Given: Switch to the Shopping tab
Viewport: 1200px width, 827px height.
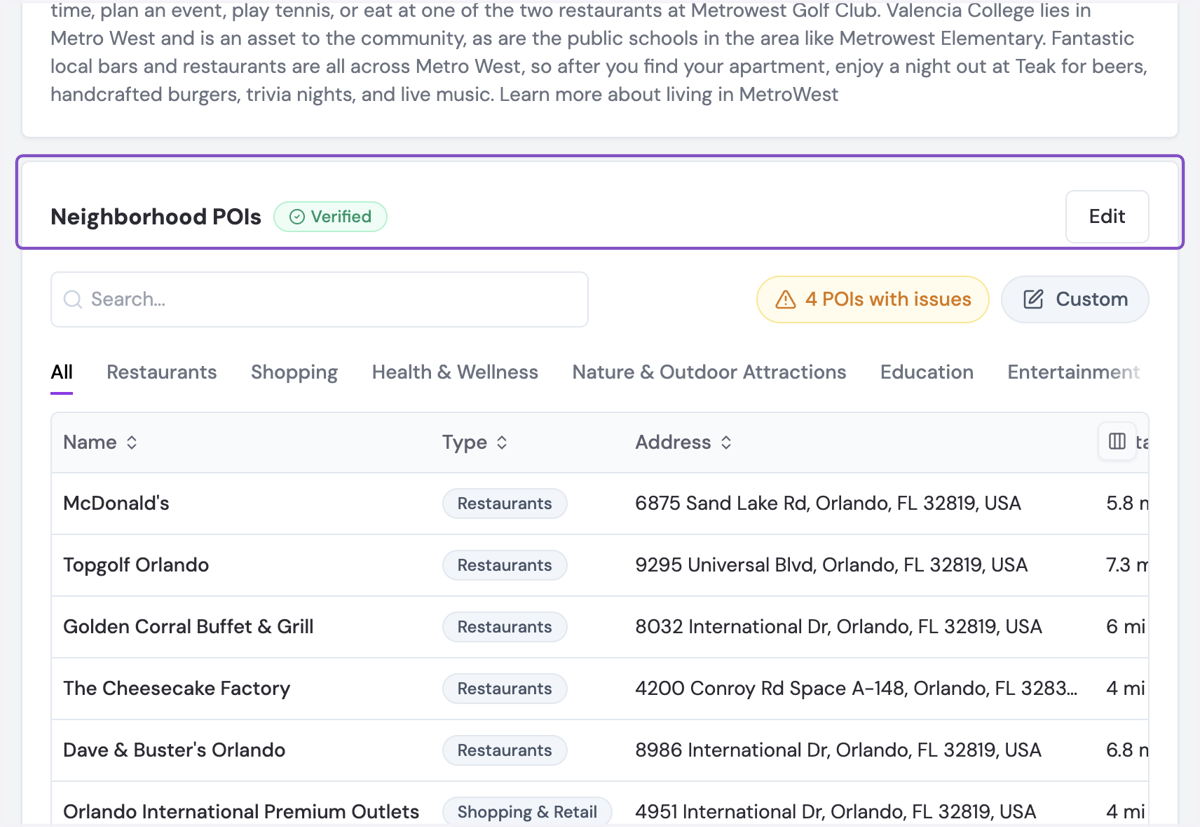Looking at the screenshot, I should point(294,372).
